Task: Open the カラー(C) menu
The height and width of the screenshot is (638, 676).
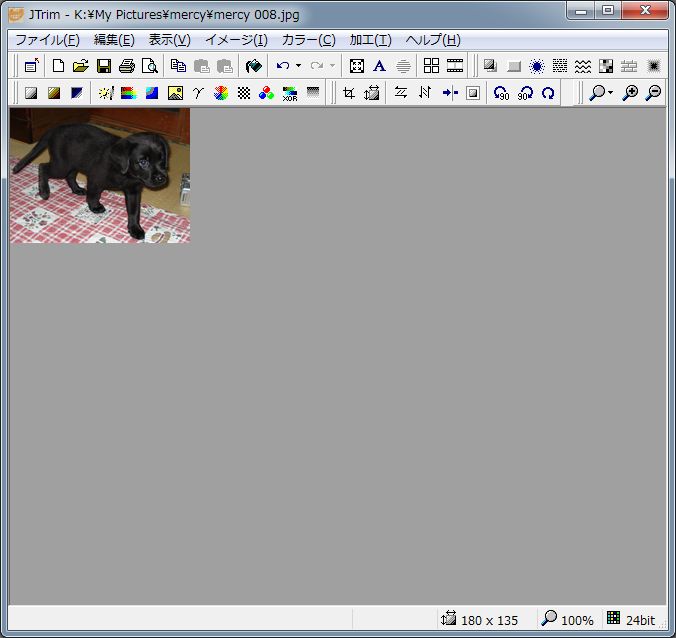Action: tap(309, 40)
